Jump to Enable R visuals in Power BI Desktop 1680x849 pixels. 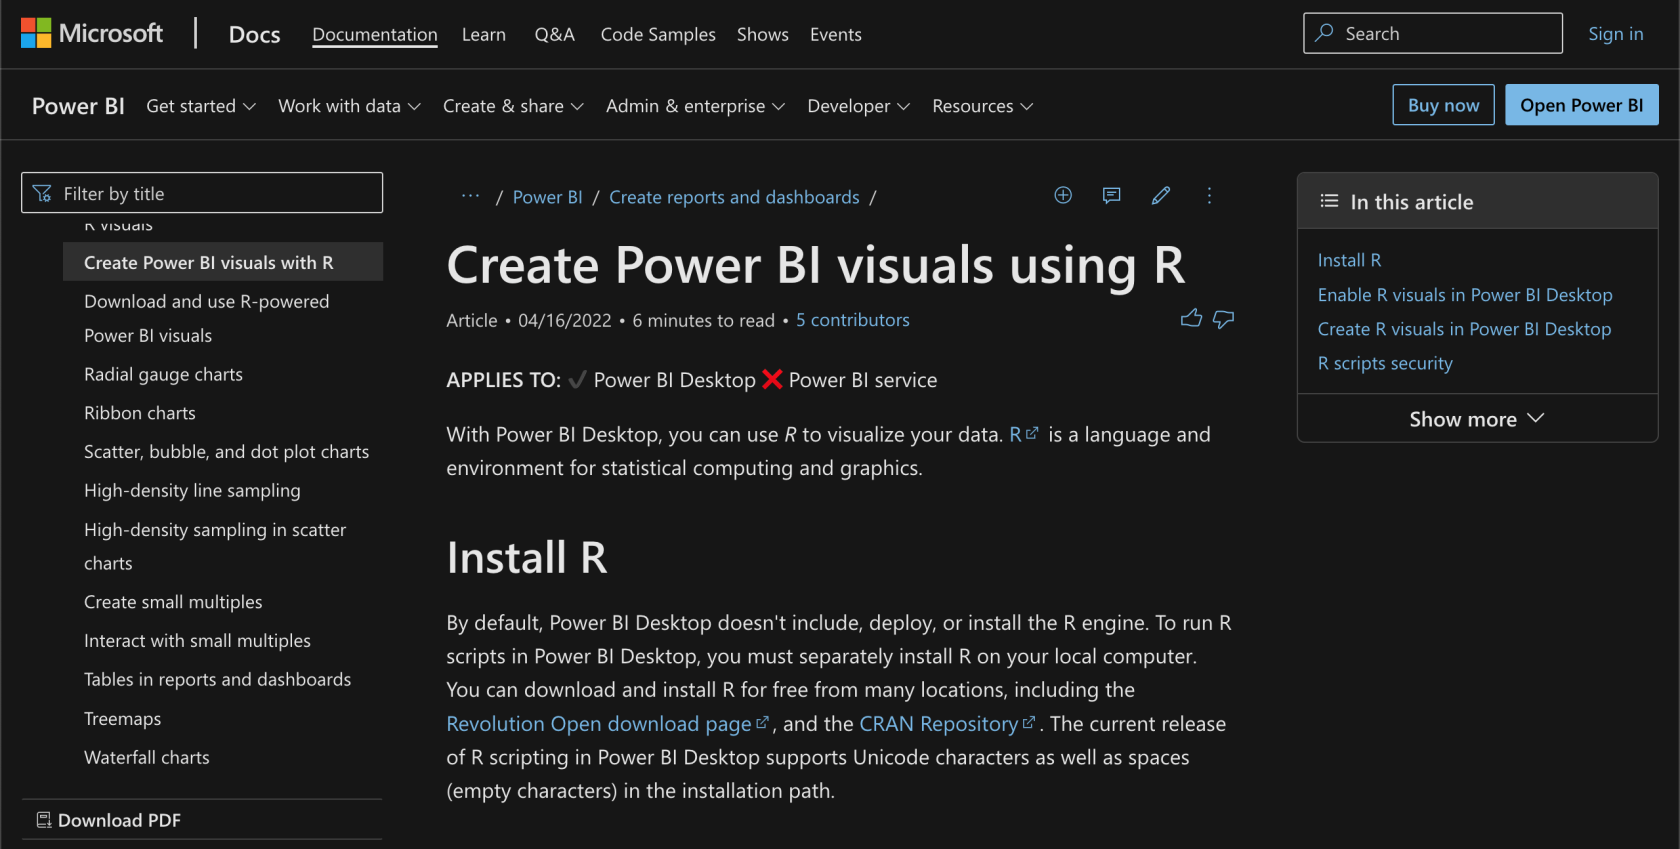pyautogui.click(x=1465, y=295)
